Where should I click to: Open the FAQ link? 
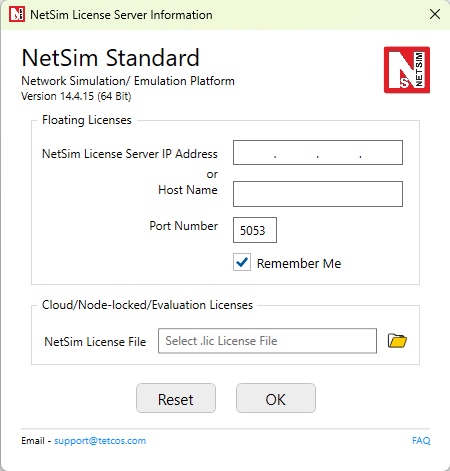point(421,440)
